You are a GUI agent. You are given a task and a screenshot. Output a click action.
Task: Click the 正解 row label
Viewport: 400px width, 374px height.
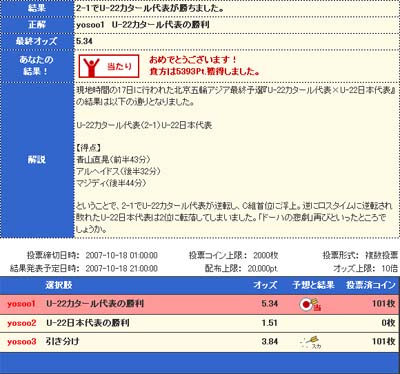click(37, 25)
